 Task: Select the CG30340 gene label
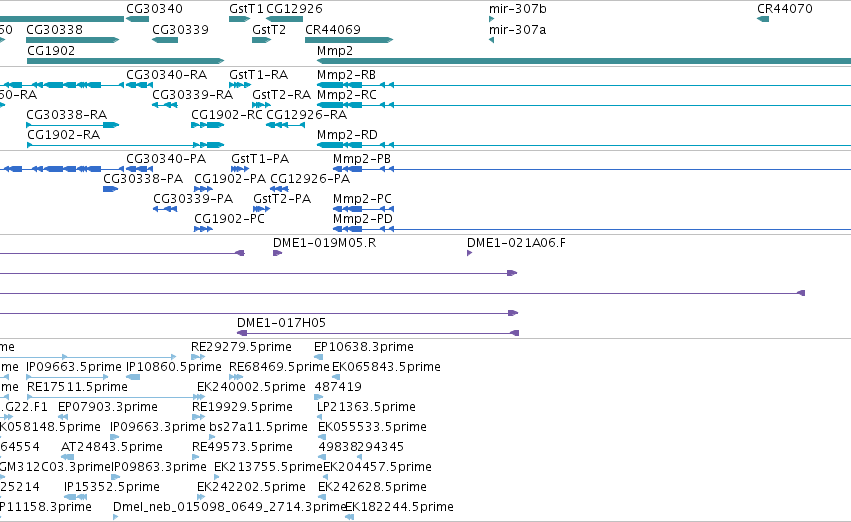tap(154, 9)
